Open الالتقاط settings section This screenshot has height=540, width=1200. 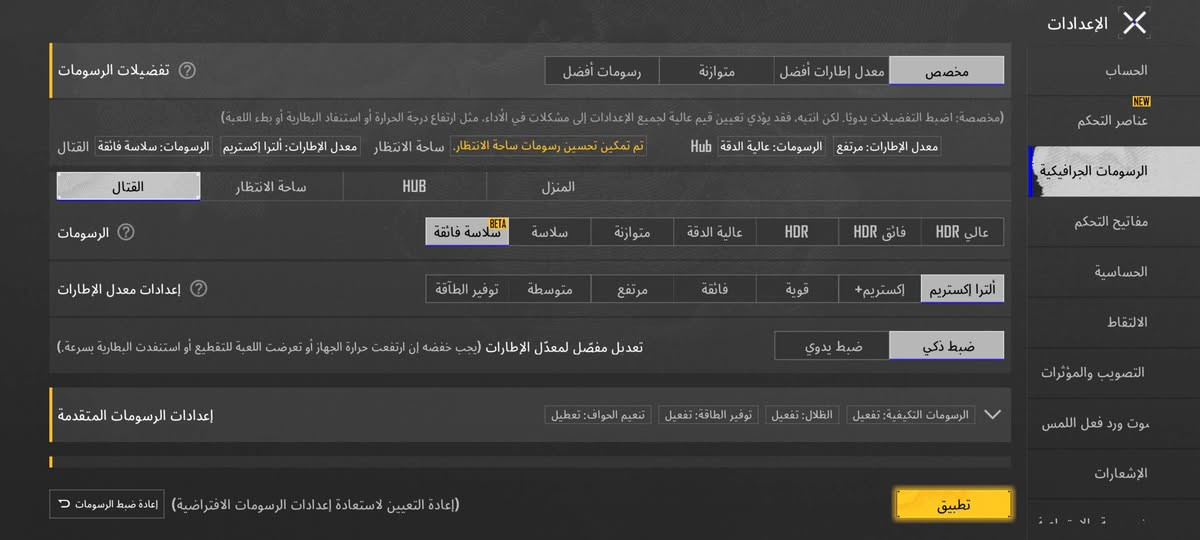pos(1114,322)
